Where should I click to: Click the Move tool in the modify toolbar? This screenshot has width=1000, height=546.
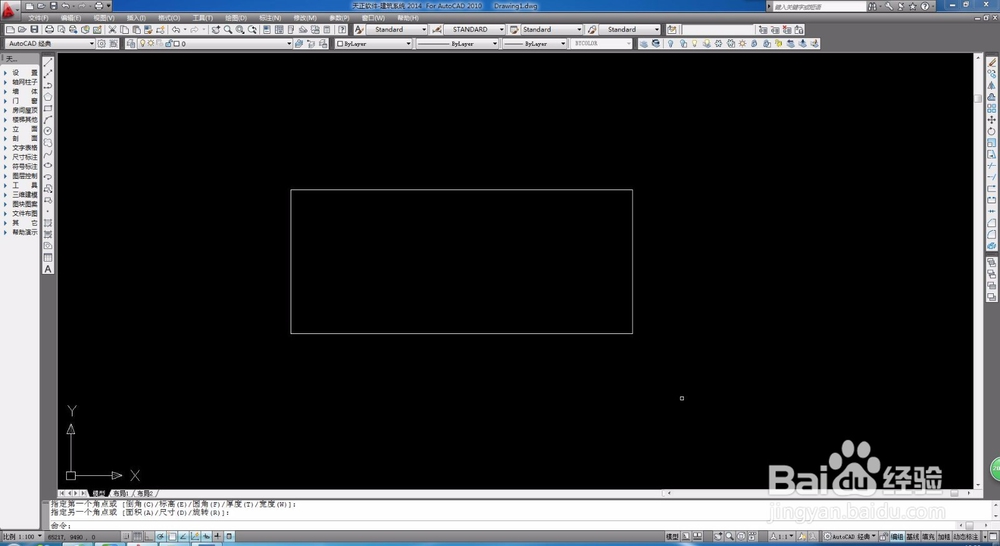[991, 119]
